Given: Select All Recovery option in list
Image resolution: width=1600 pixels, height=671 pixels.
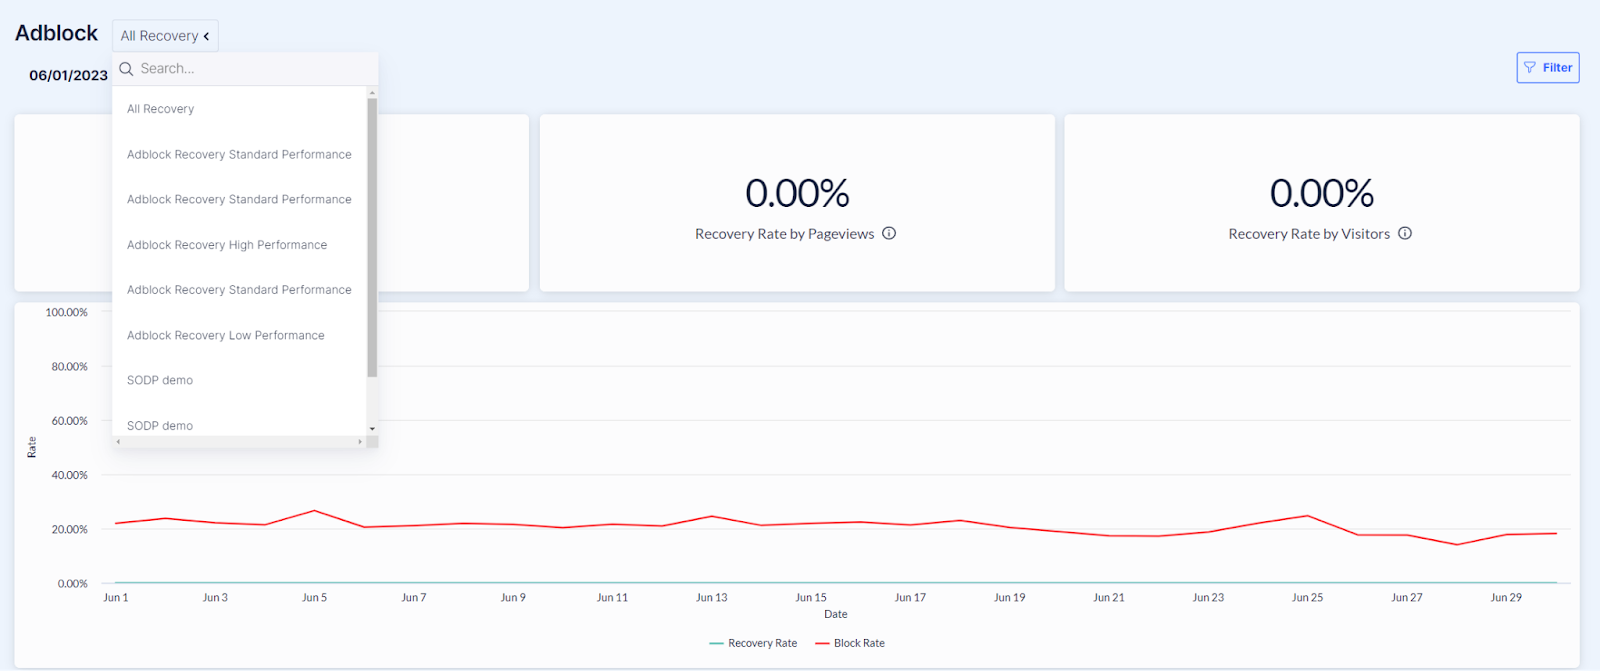Looking at the screenshot, I should [x=160, y=109].
